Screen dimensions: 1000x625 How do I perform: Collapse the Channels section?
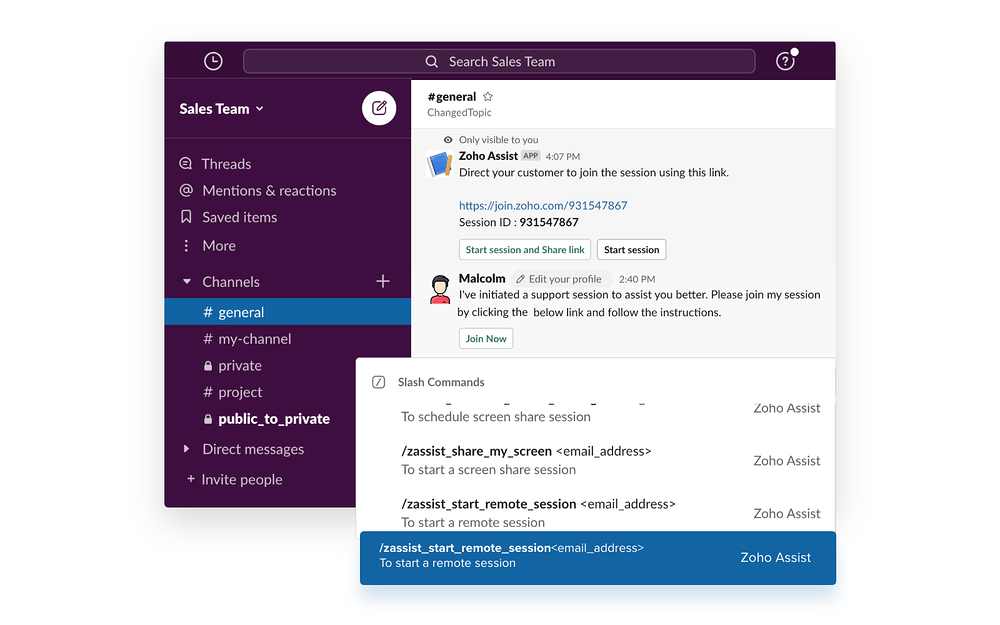[x=187, y=281]
